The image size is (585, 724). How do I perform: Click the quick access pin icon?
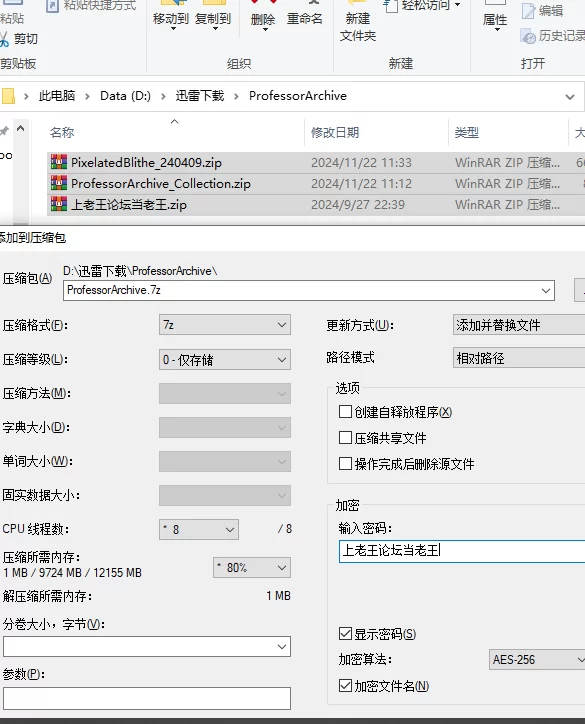coord(4,131)
